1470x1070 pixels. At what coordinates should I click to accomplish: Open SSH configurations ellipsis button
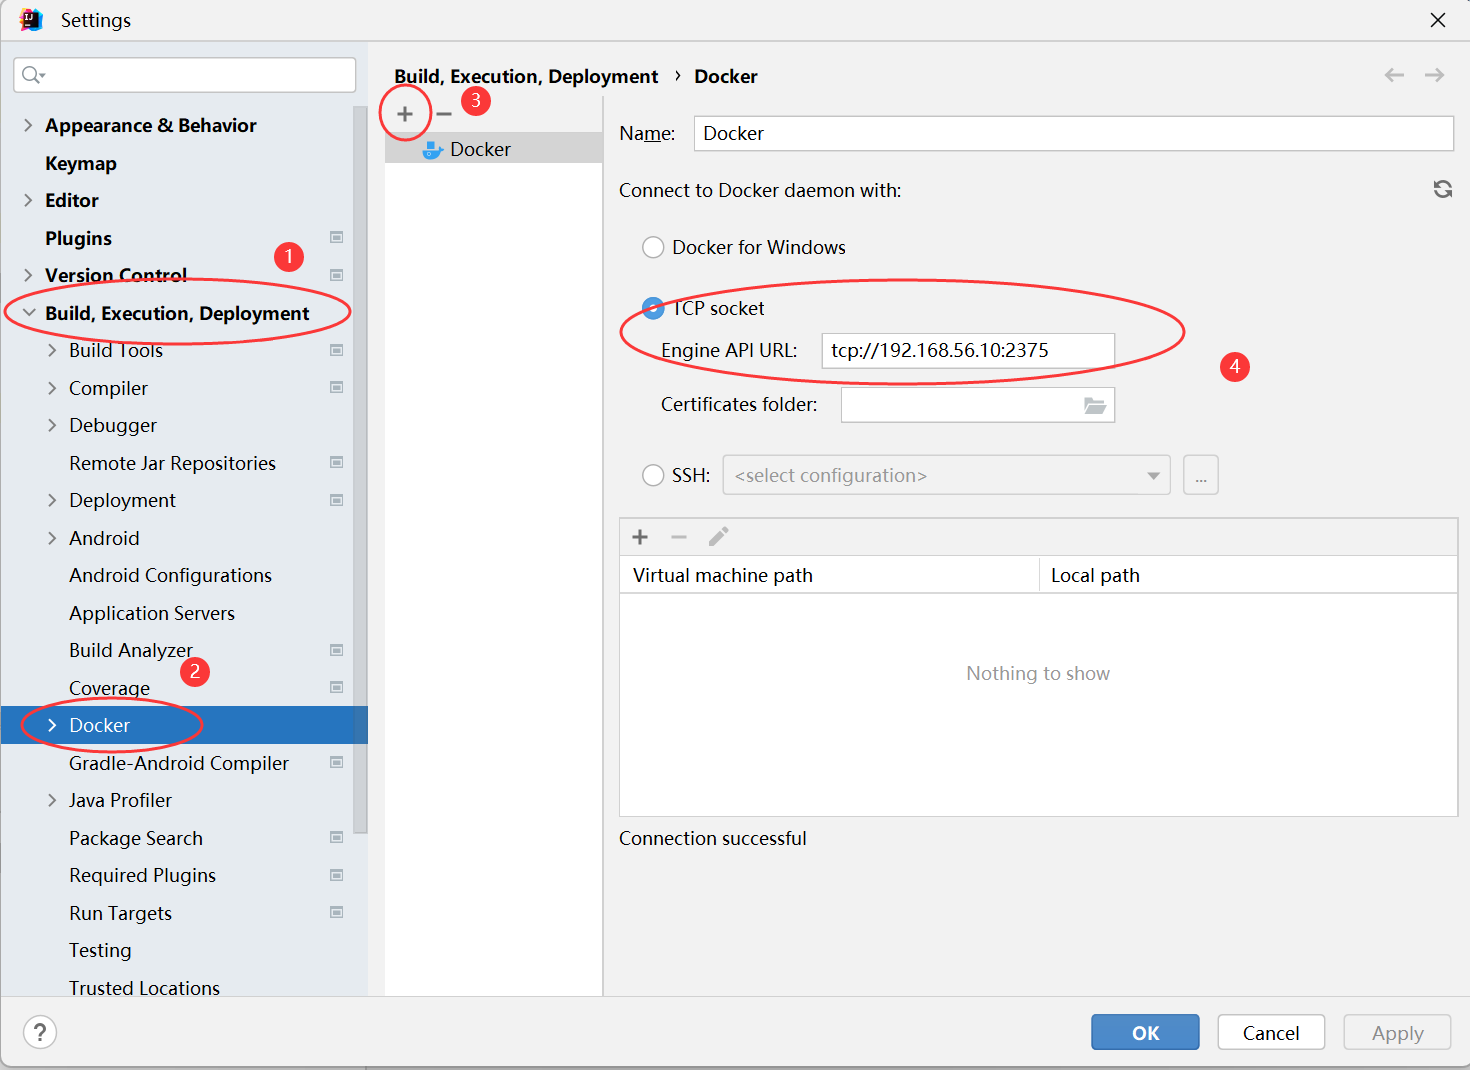pyautogui.click(x=1200, y=475)
